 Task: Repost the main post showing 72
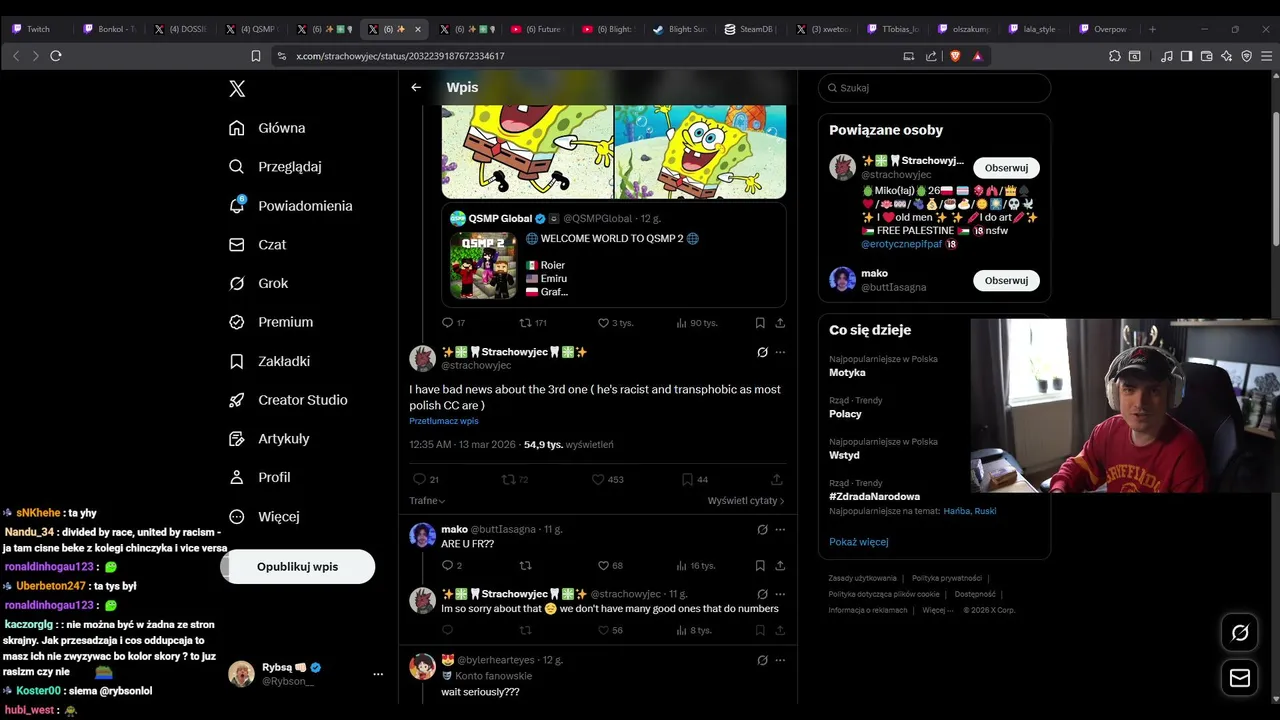point(515,480)
